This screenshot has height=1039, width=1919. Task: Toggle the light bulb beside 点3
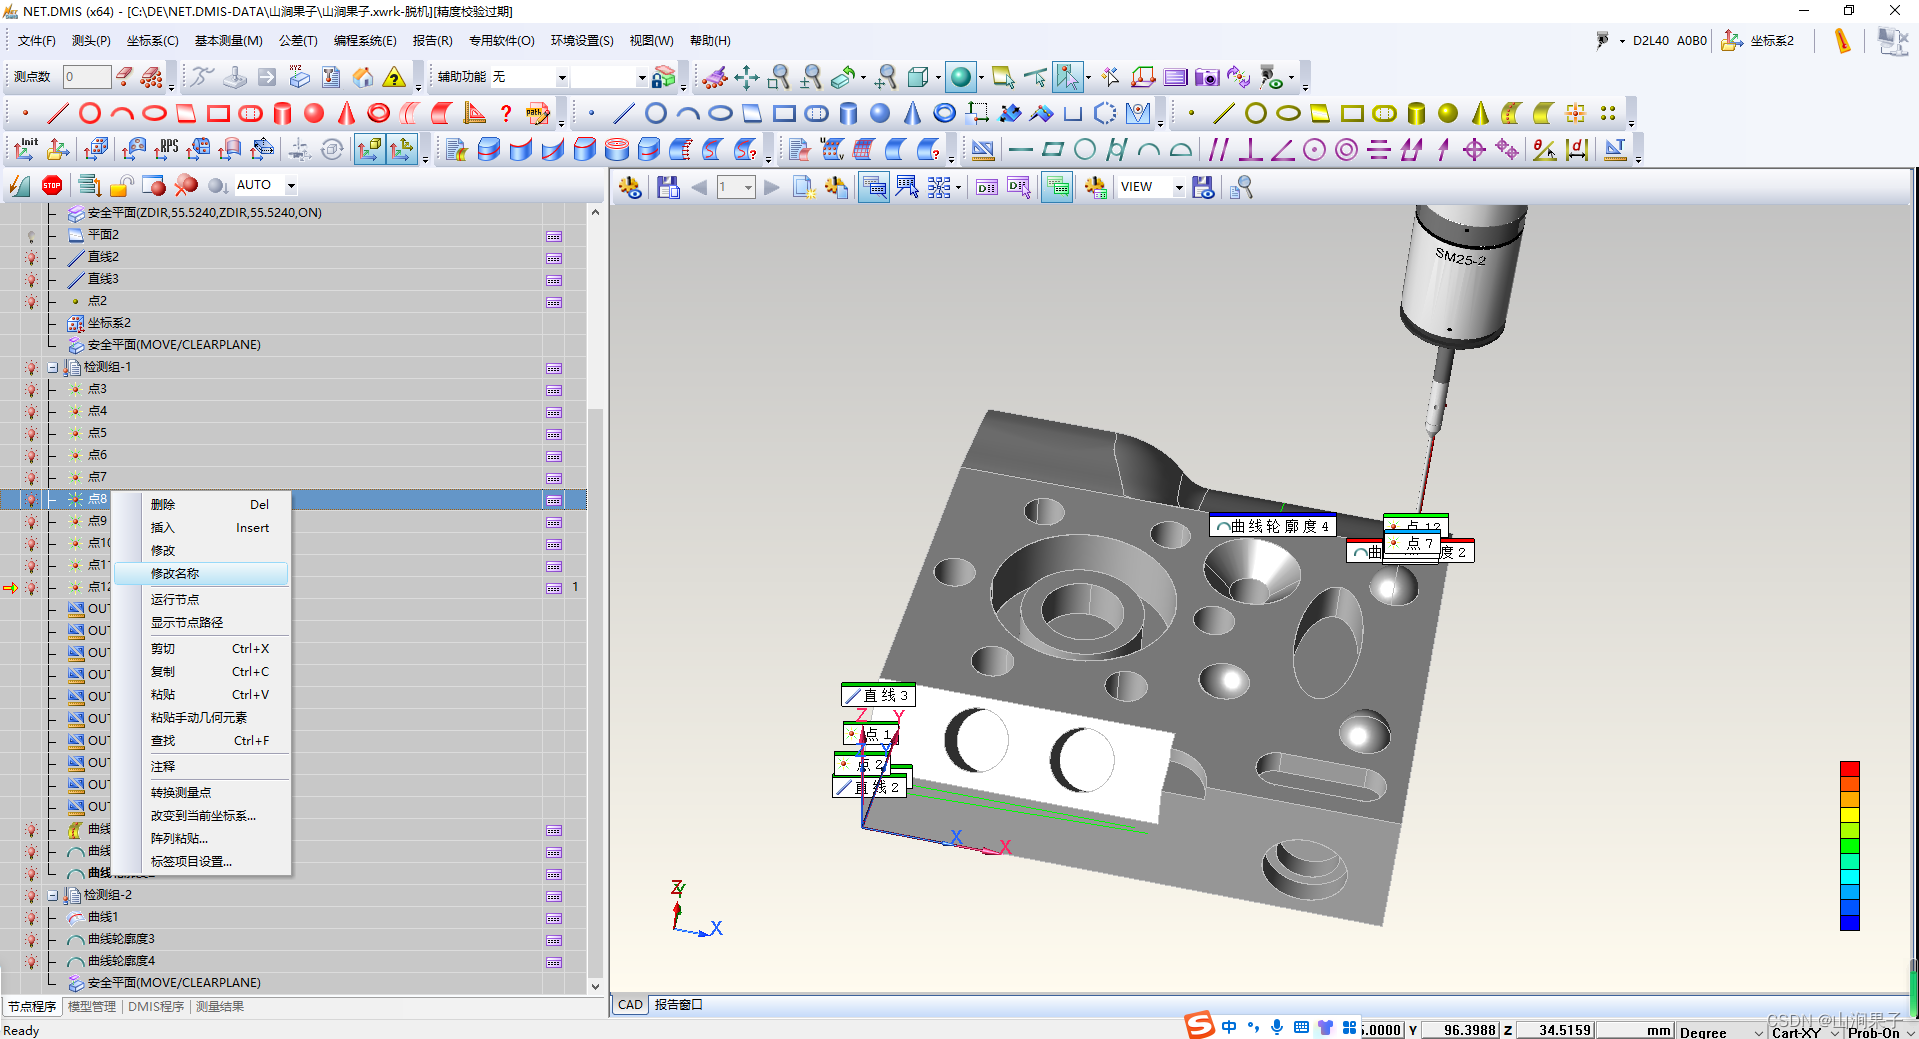tap(31, 390)
